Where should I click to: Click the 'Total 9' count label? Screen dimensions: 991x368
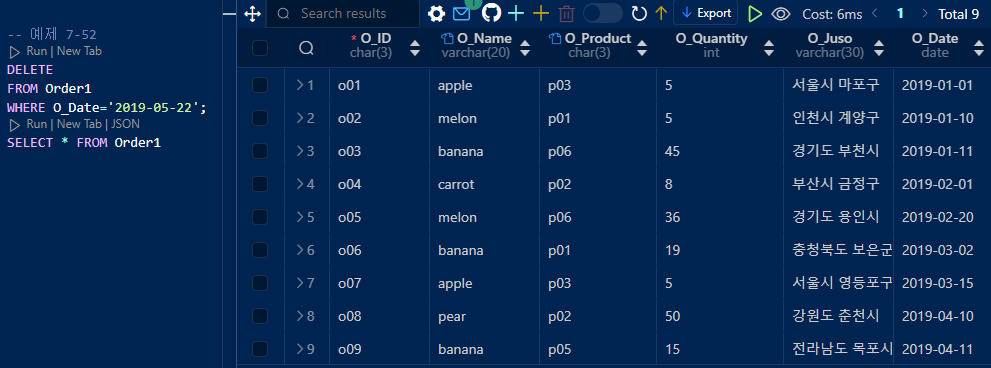959,14
